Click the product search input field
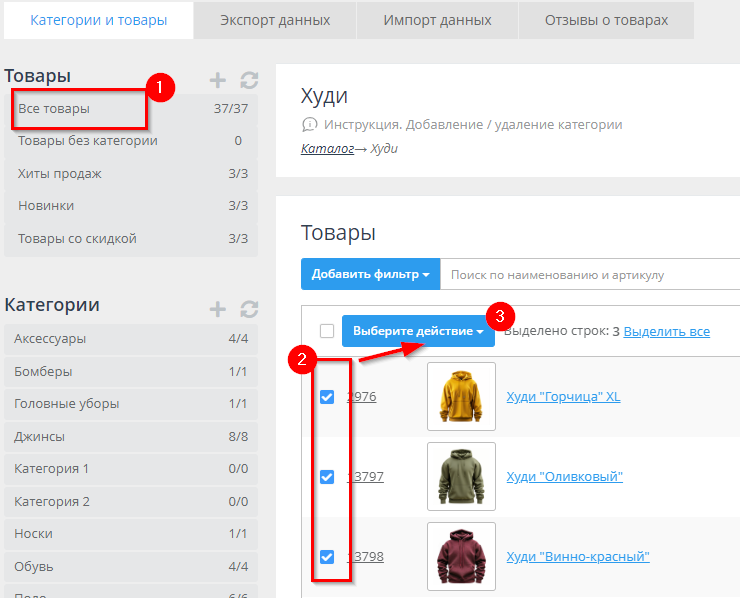This screenshot has height=598, width=740. coord(590,274)
